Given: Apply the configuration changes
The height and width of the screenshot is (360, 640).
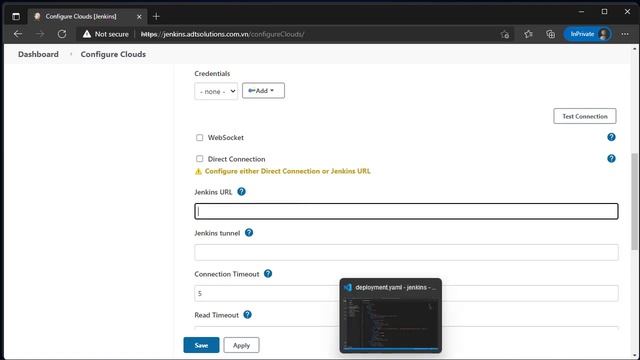Looking at the screenshot, I should click(241, 345).
